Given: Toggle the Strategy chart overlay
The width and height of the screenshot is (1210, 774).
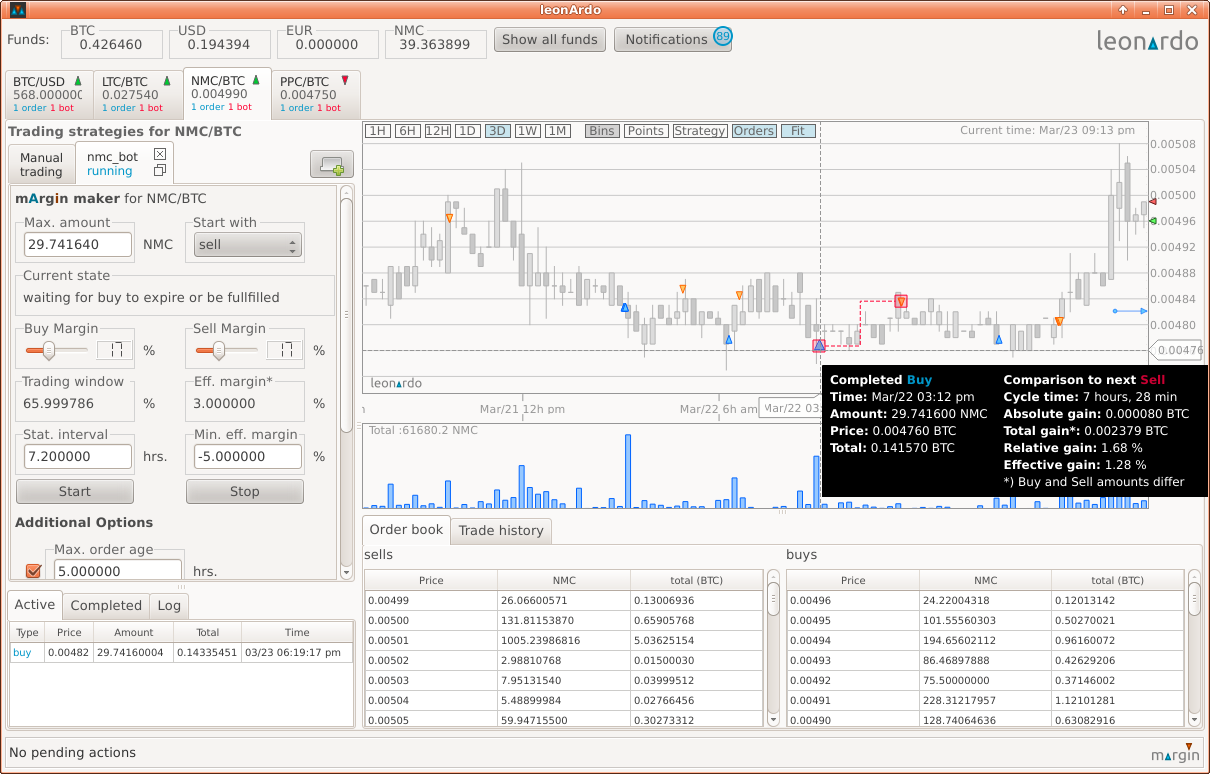Looking at the screenshot, I should pos(700,131).
